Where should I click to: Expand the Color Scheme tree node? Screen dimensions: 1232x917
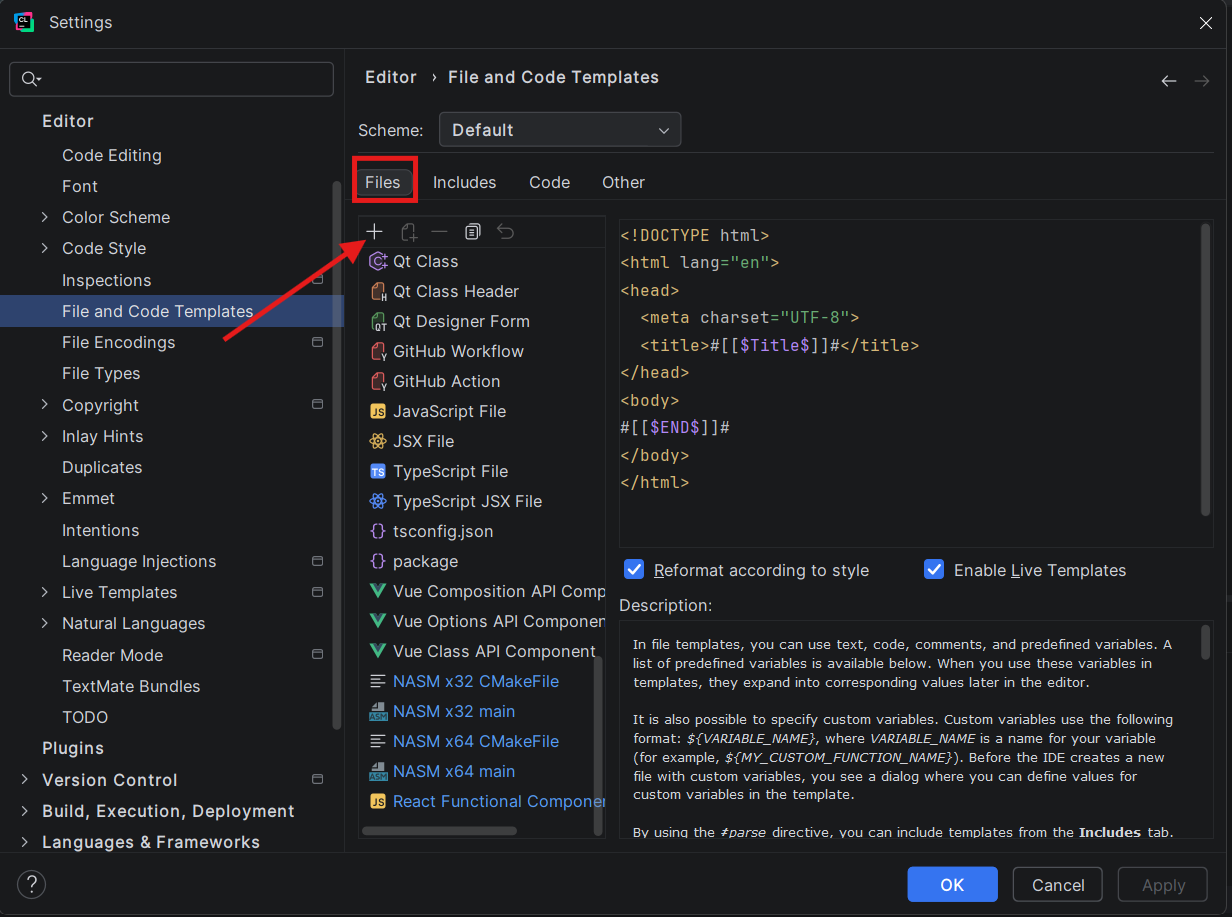click(44, 217)
